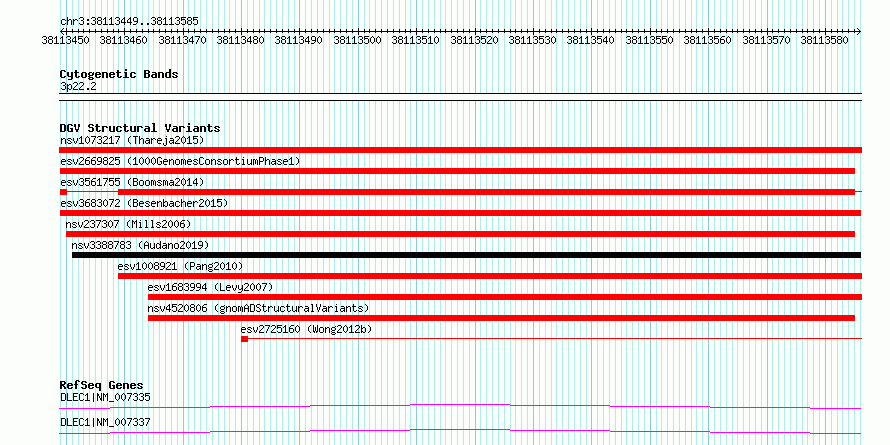The width and height of the screenshot is (890, 445).
Task: Click the chr3:38113449..38113585 region label
Action: [x=129, y=22]
